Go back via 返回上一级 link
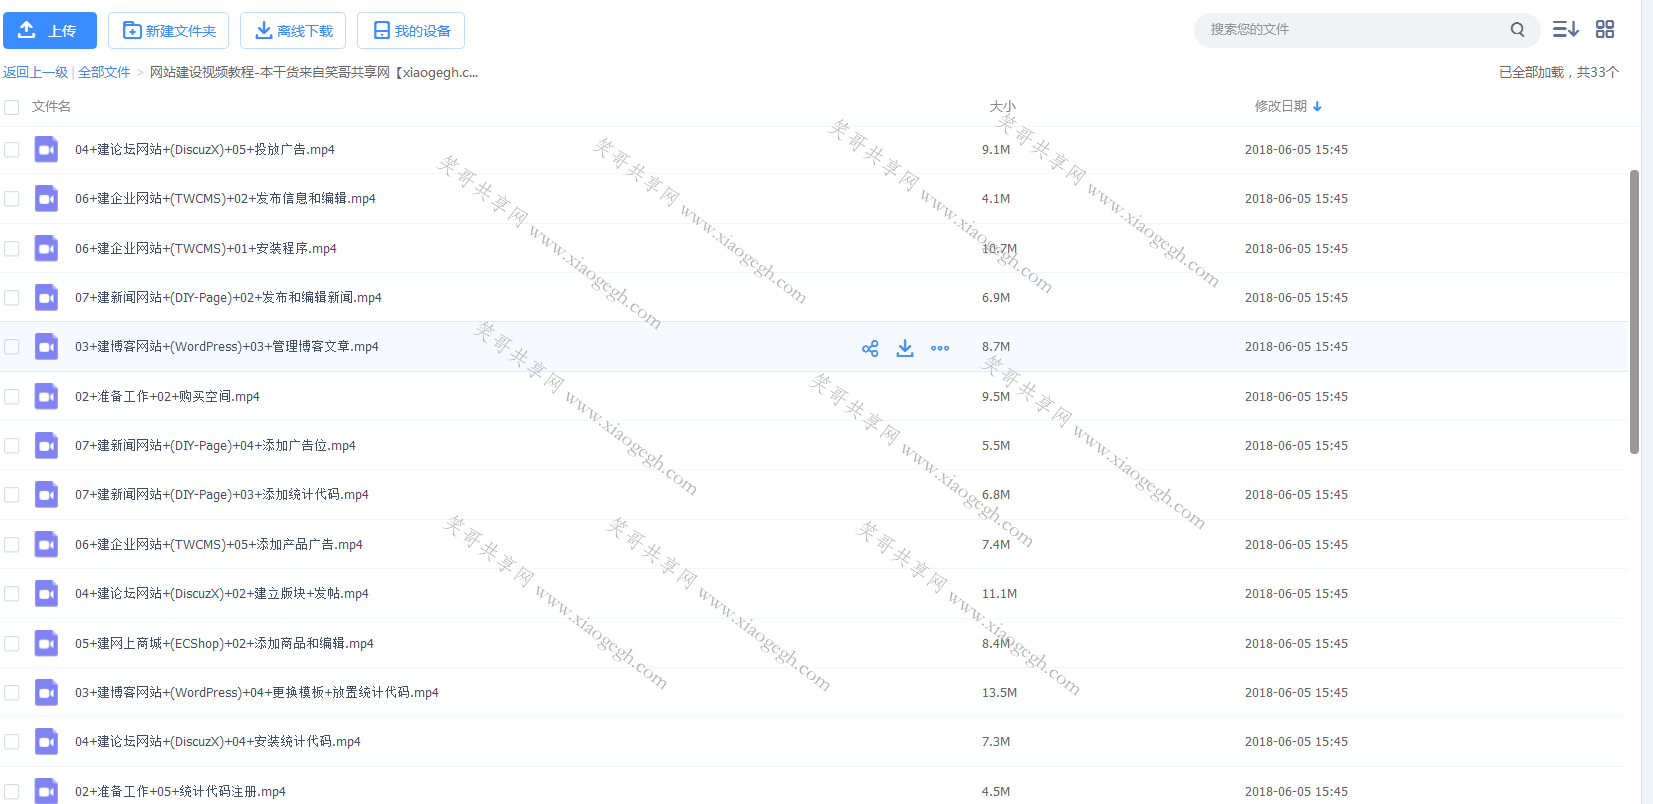Image resolution: width=1653 pixels, height=804 pixels. 35,72
